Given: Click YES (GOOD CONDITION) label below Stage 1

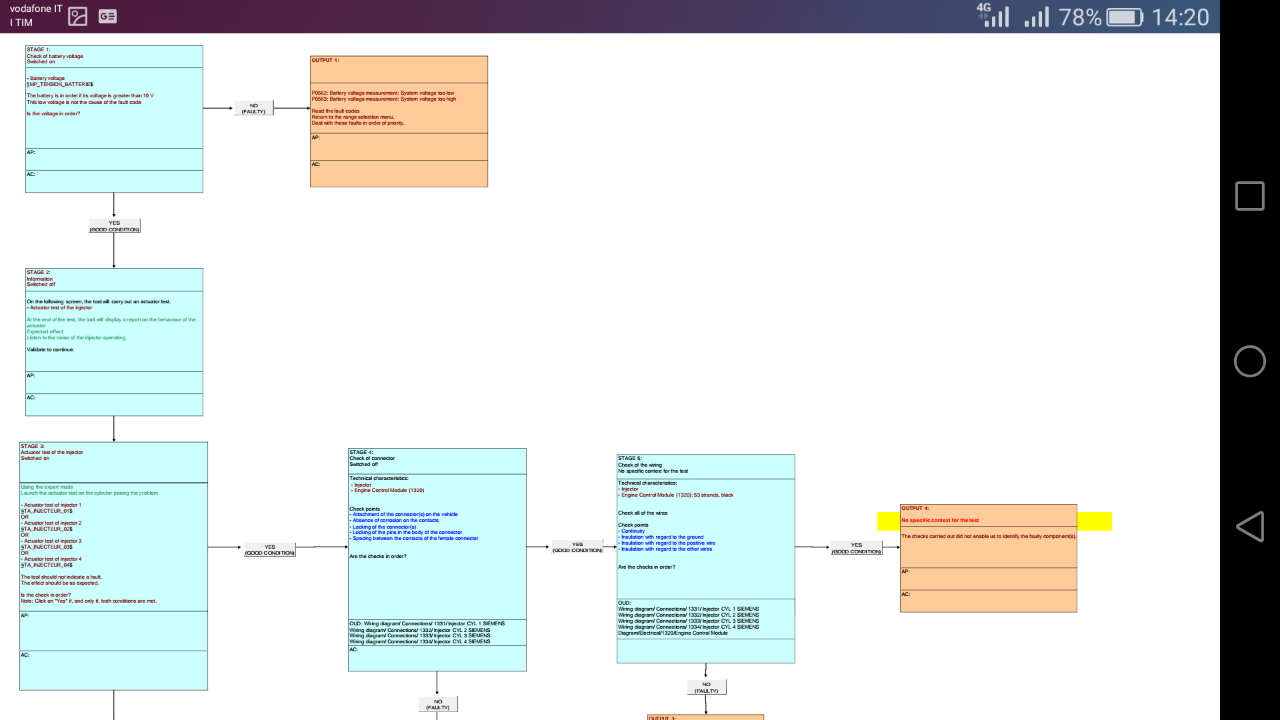Looking at the screenshot, I should (114, 226).
